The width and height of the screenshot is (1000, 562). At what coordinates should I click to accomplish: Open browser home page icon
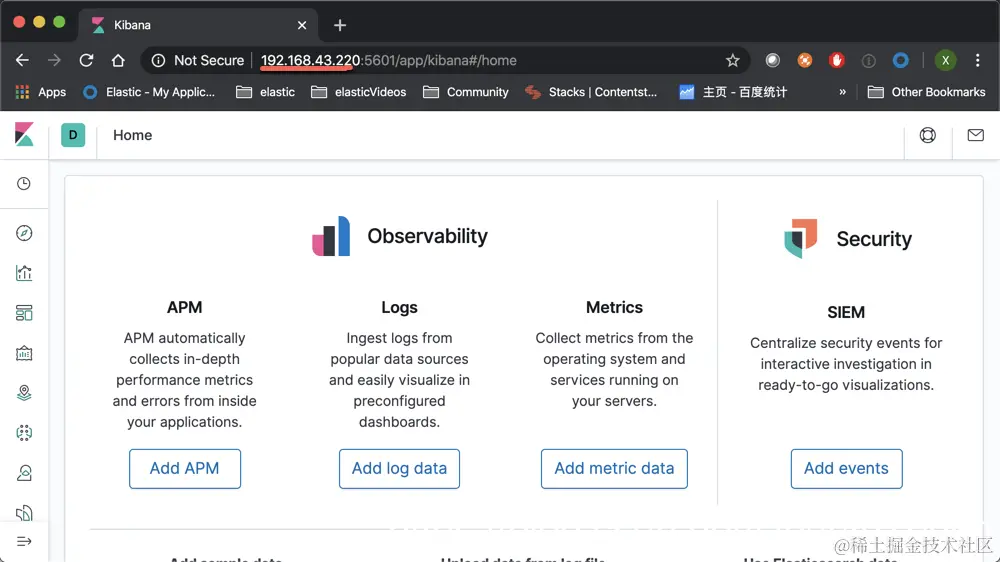118,61
